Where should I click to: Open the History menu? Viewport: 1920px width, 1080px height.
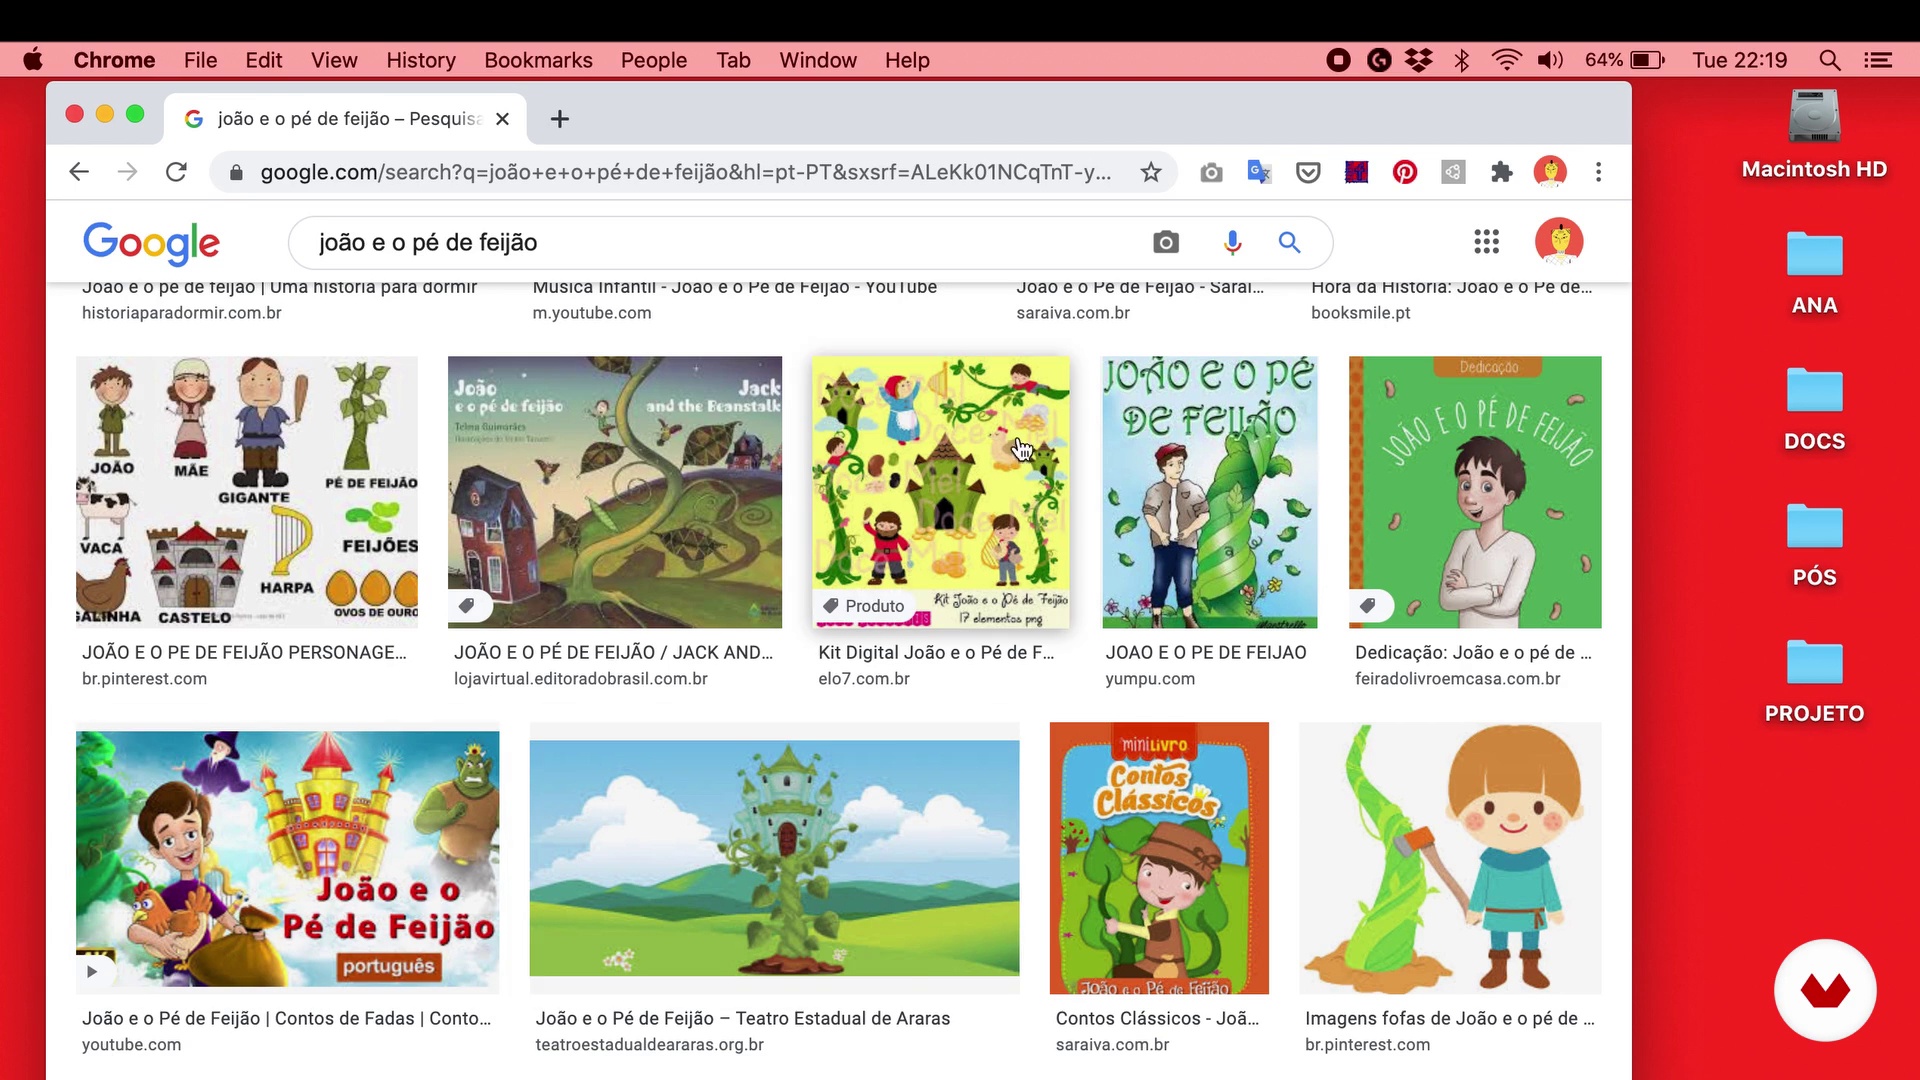421,60
